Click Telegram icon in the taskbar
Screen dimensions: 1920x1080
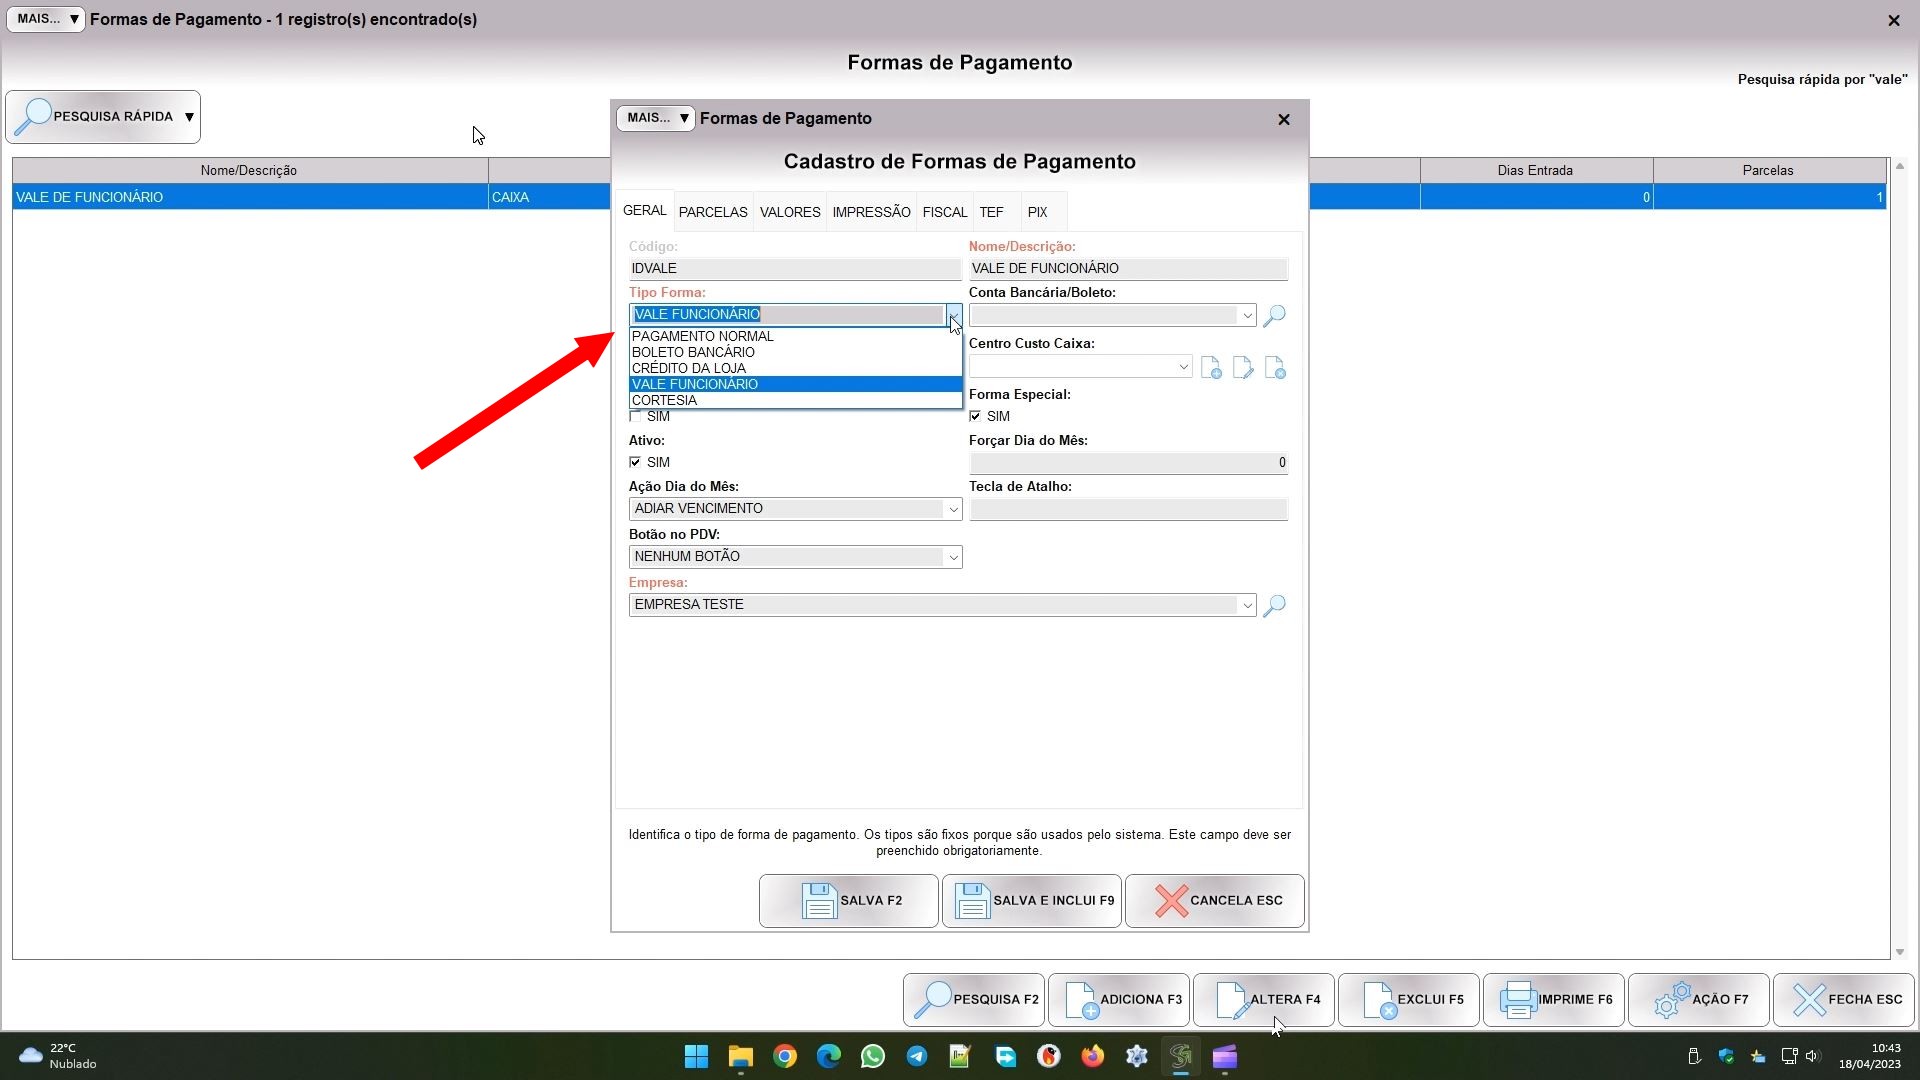coord(916,1056)
